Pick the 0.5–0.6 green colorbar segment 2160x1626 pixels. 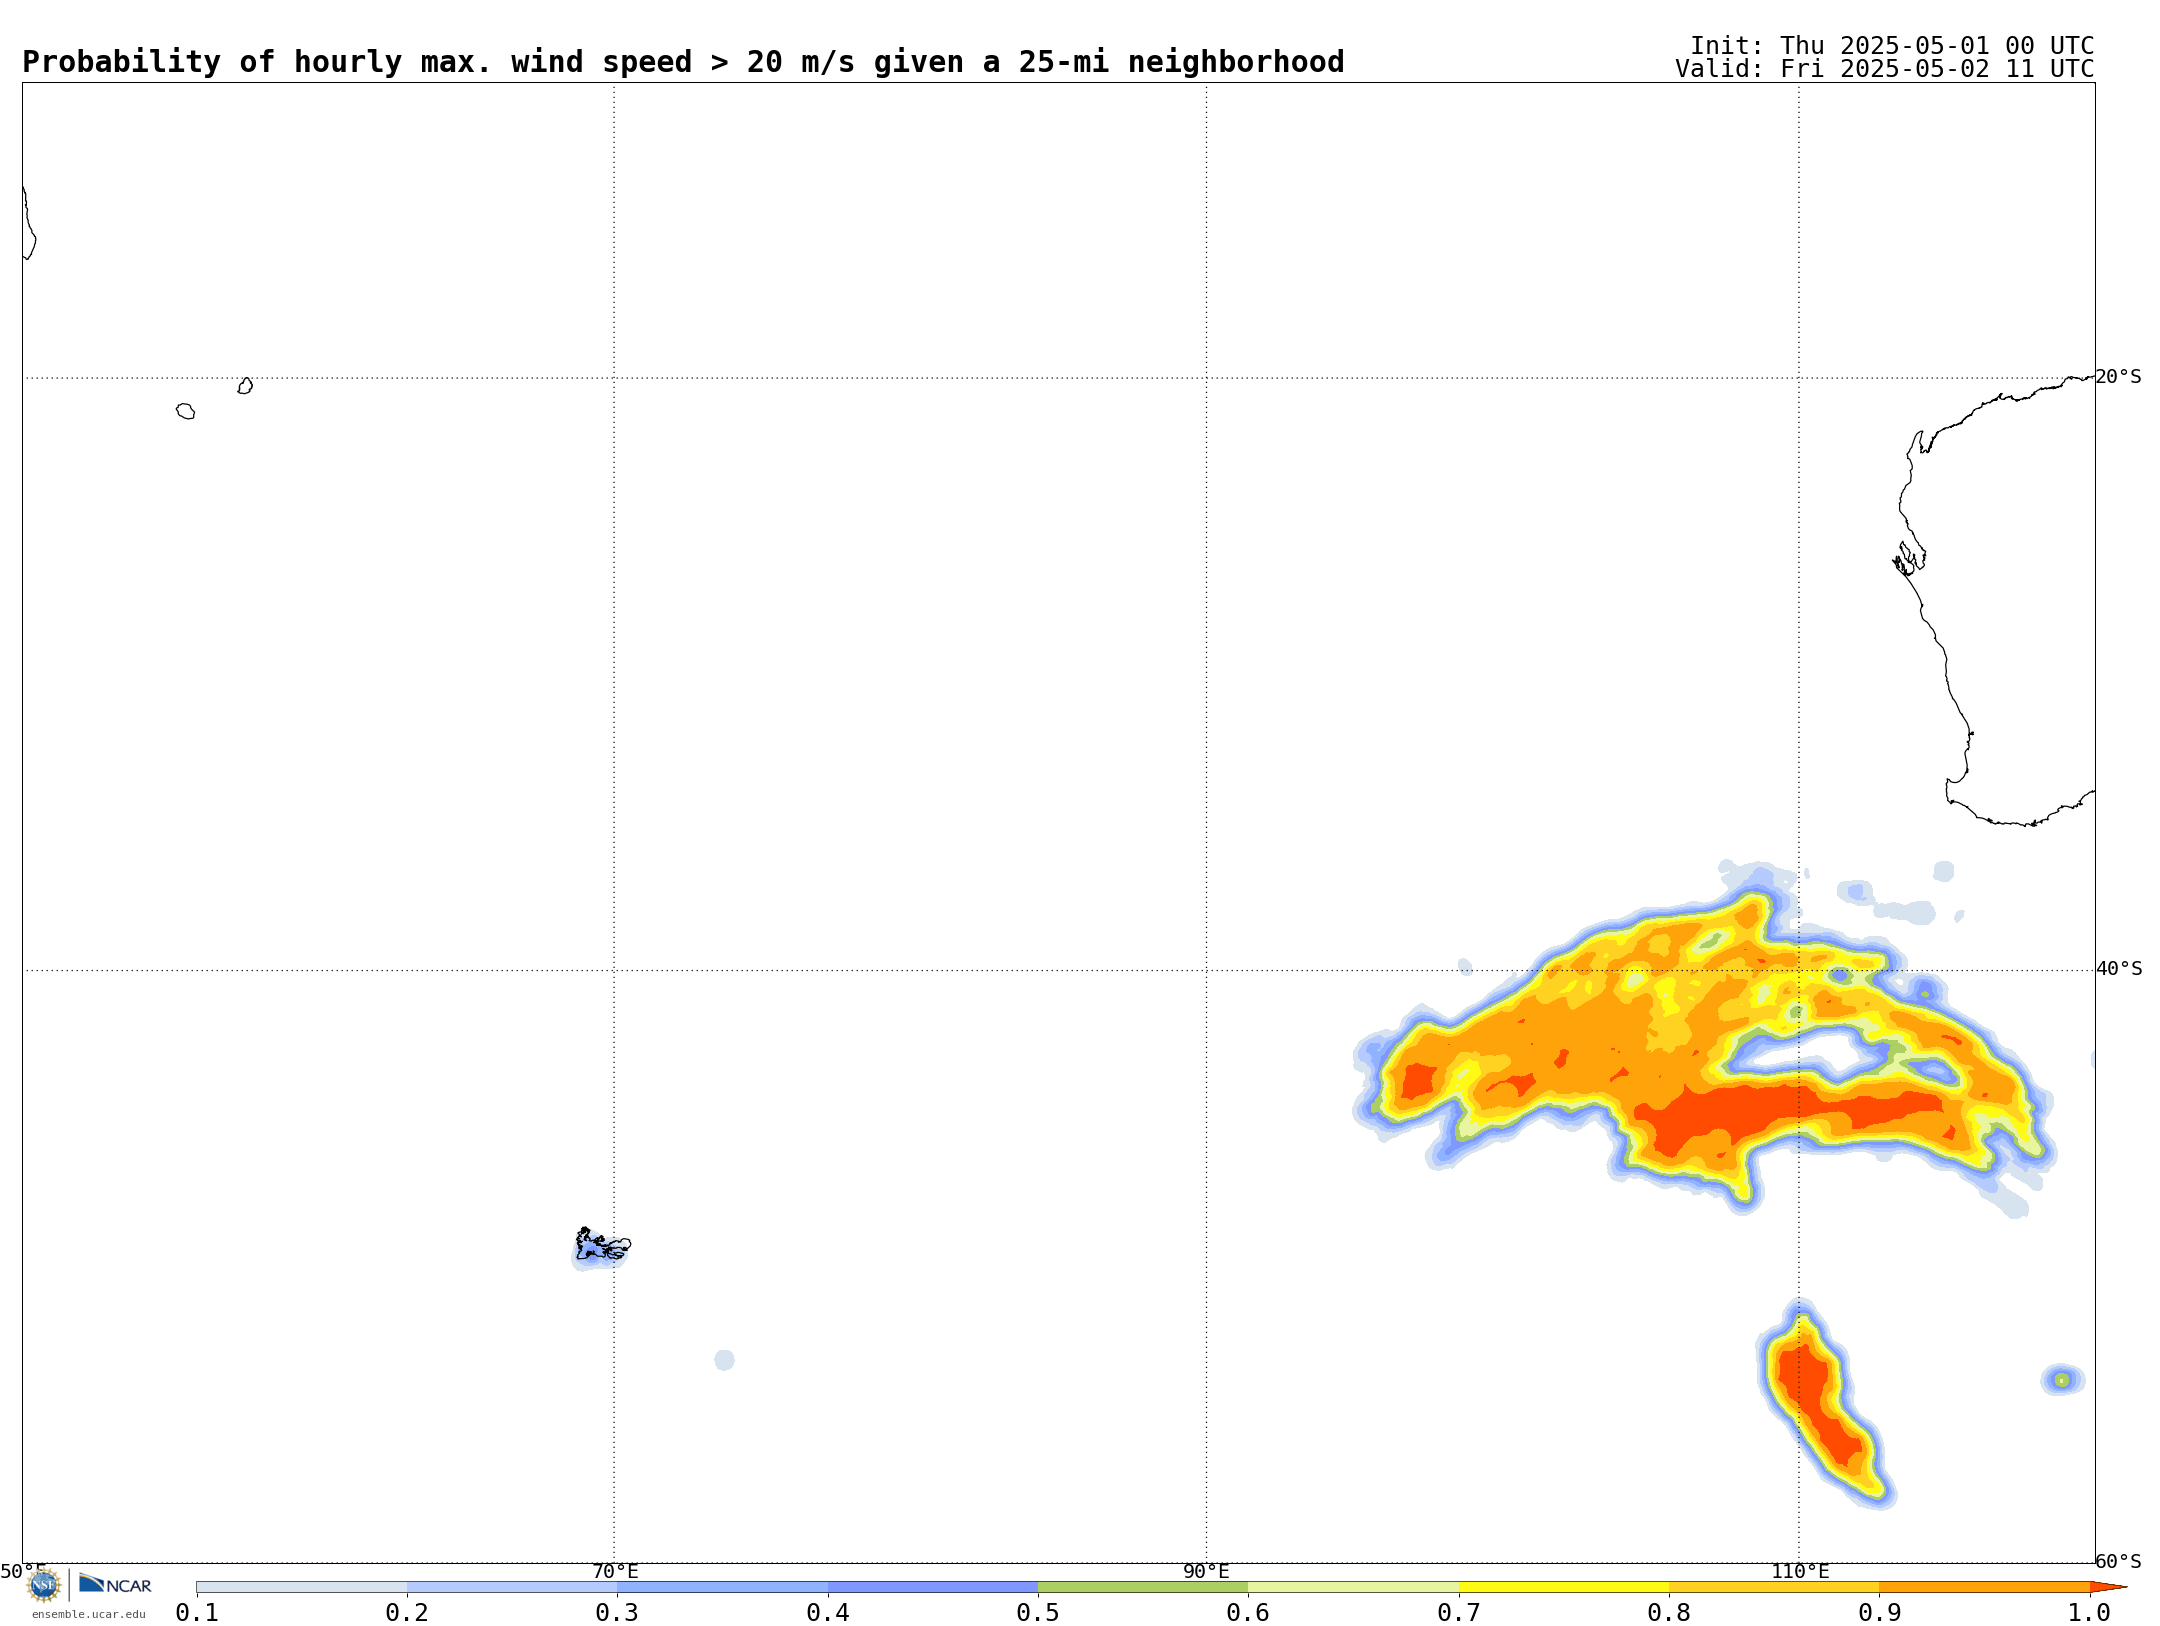click(x=1143, y=1587)
